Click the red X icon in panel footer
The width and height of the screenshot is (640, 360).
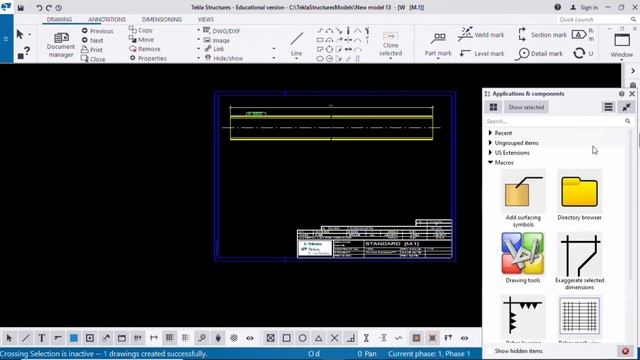625,351
